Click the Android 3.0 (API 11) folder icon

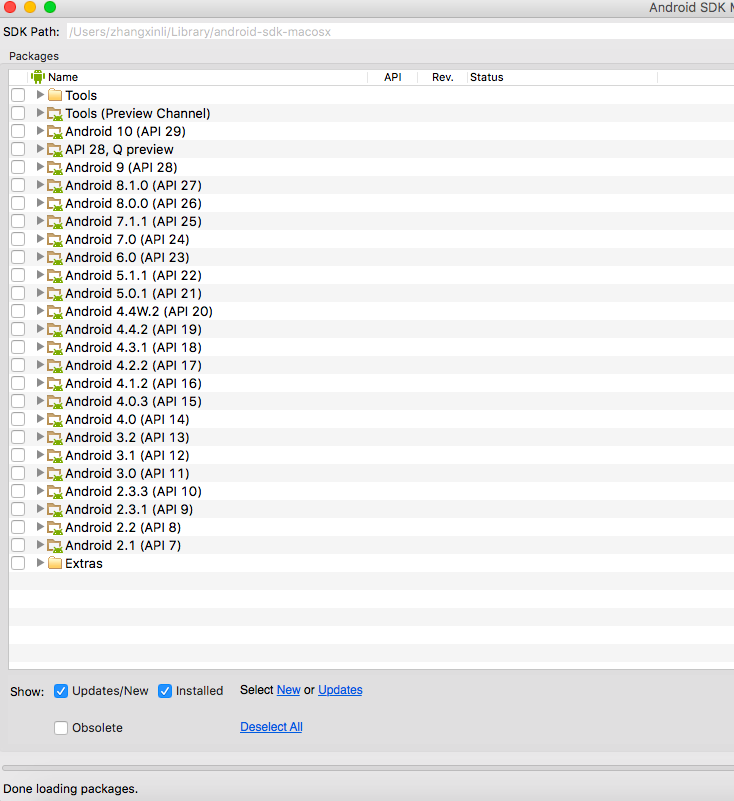[55, 474]
